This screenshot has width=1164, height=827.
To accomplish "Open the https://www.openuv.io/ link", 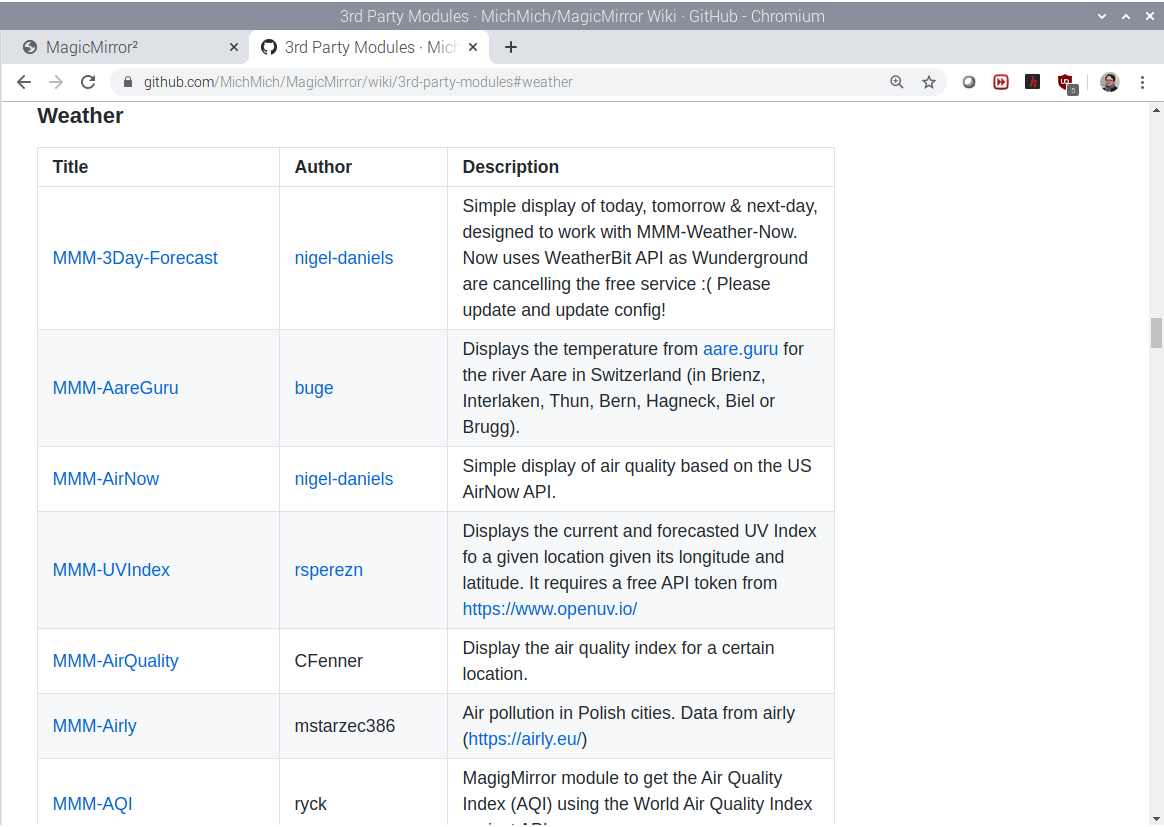I will [x=549, y=609].
